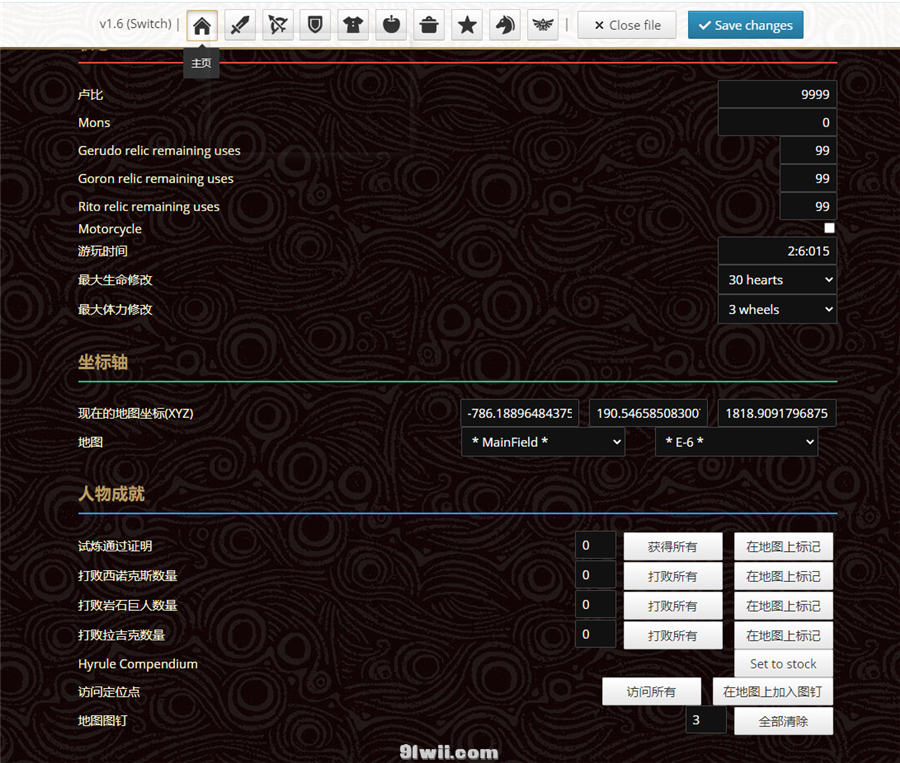The width and height of the screenshot is (900, 763).
Task: Open the Other items (star) tab
Action: (x=467, y=25)
